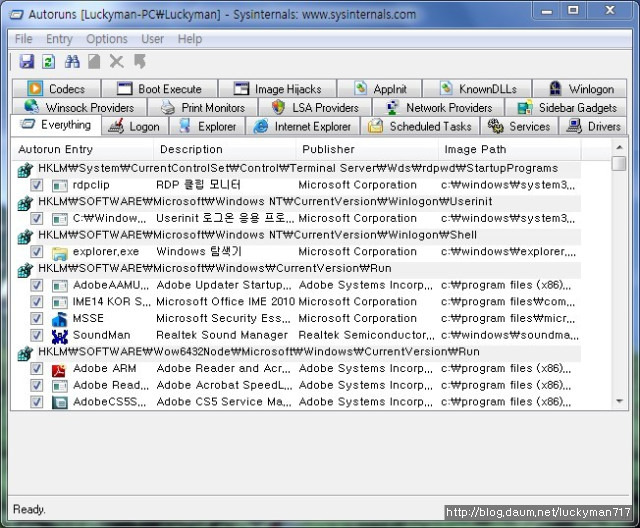Screen dimensions: 640x528
Task: Click the rdpclip entry icon
Action: [60, 186]
